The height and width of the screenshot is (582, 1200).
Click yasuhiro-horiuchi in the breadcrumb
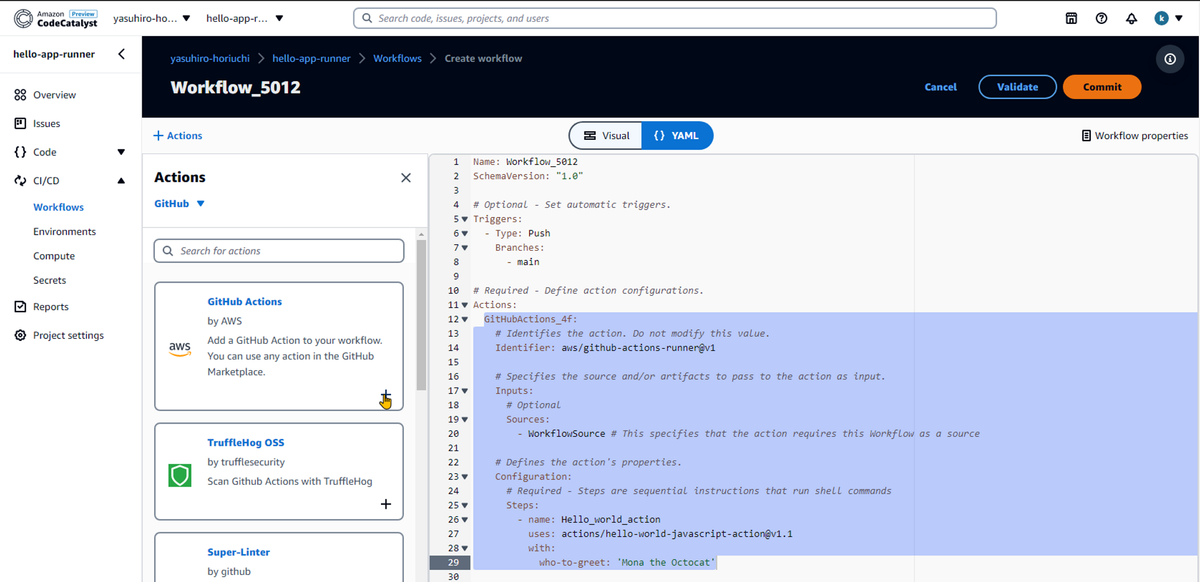(210, 58)
